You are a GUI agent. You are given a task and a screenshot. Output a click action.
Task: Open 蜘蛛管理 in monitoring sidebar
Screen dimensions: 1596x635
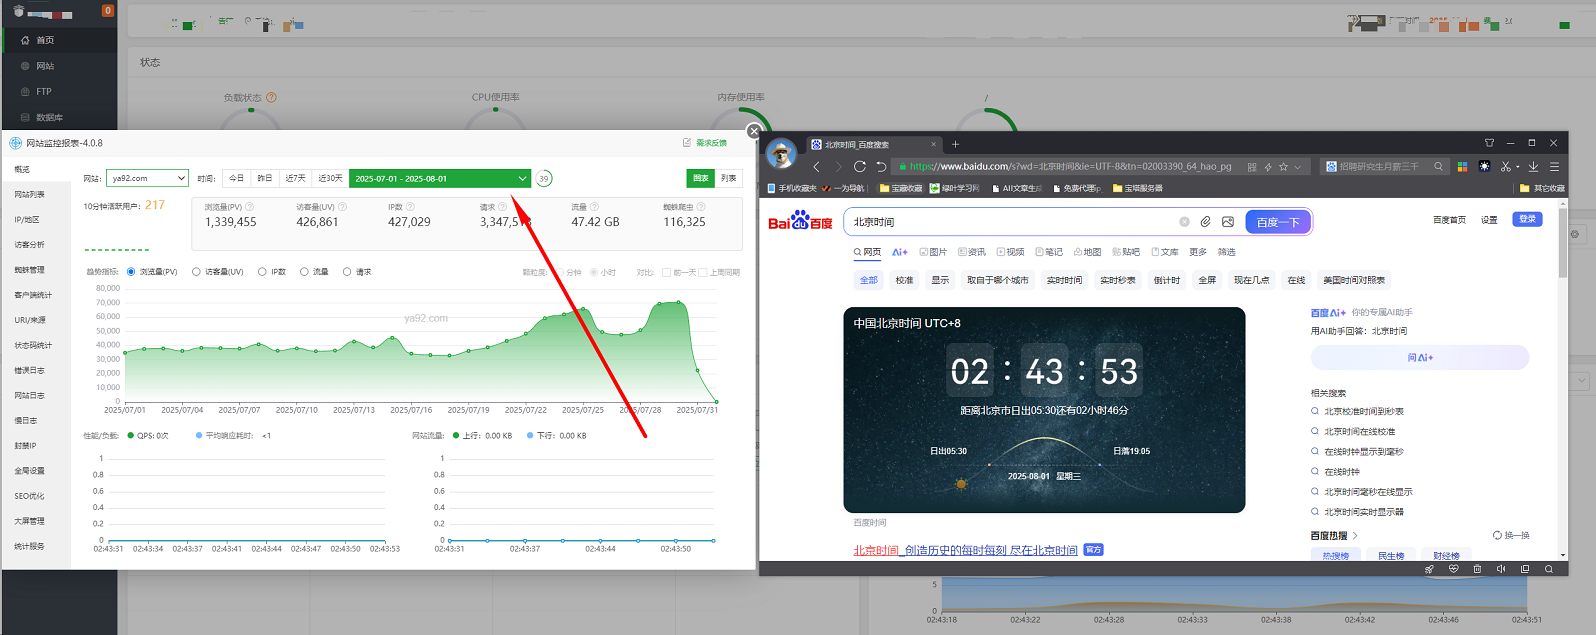click(30, 270)
